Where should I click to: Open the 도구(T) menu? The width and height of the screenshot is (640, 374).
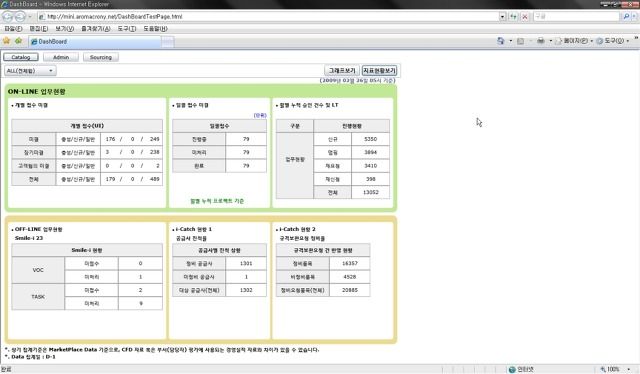127,29
